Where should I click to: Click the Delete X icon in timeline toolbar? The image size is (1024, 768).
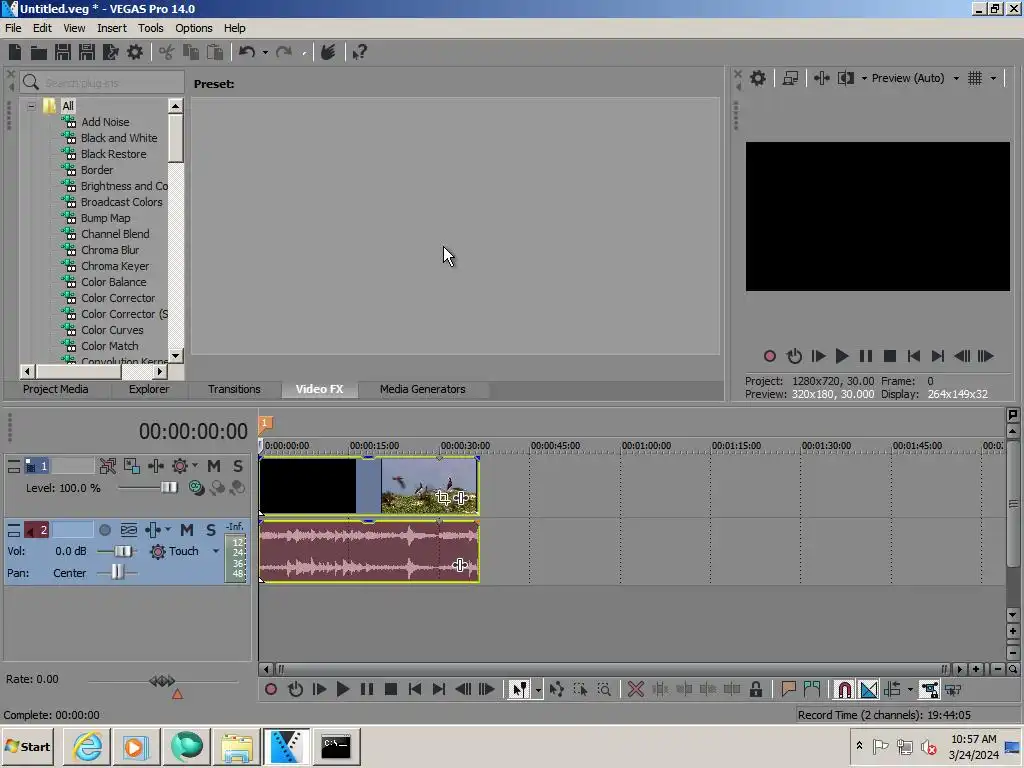(x=635, y=689)
